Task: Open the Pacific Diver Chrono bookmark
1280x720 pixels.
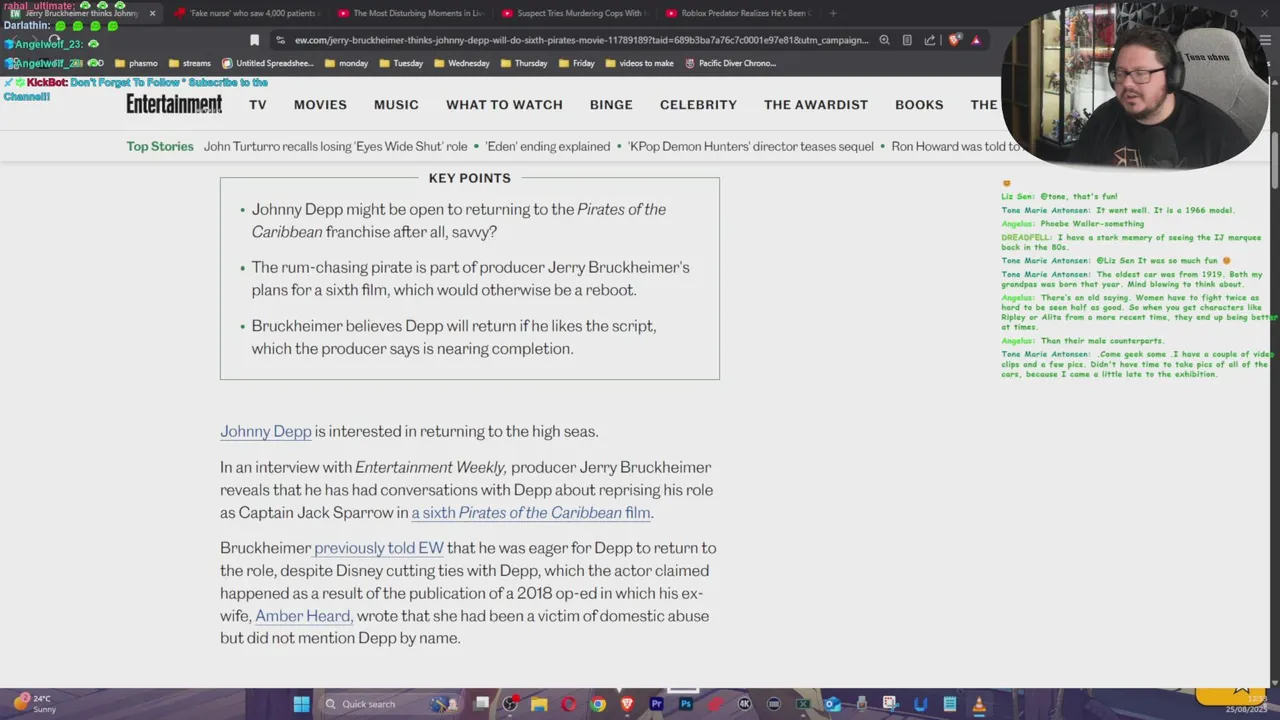Action: coord(730,63)
